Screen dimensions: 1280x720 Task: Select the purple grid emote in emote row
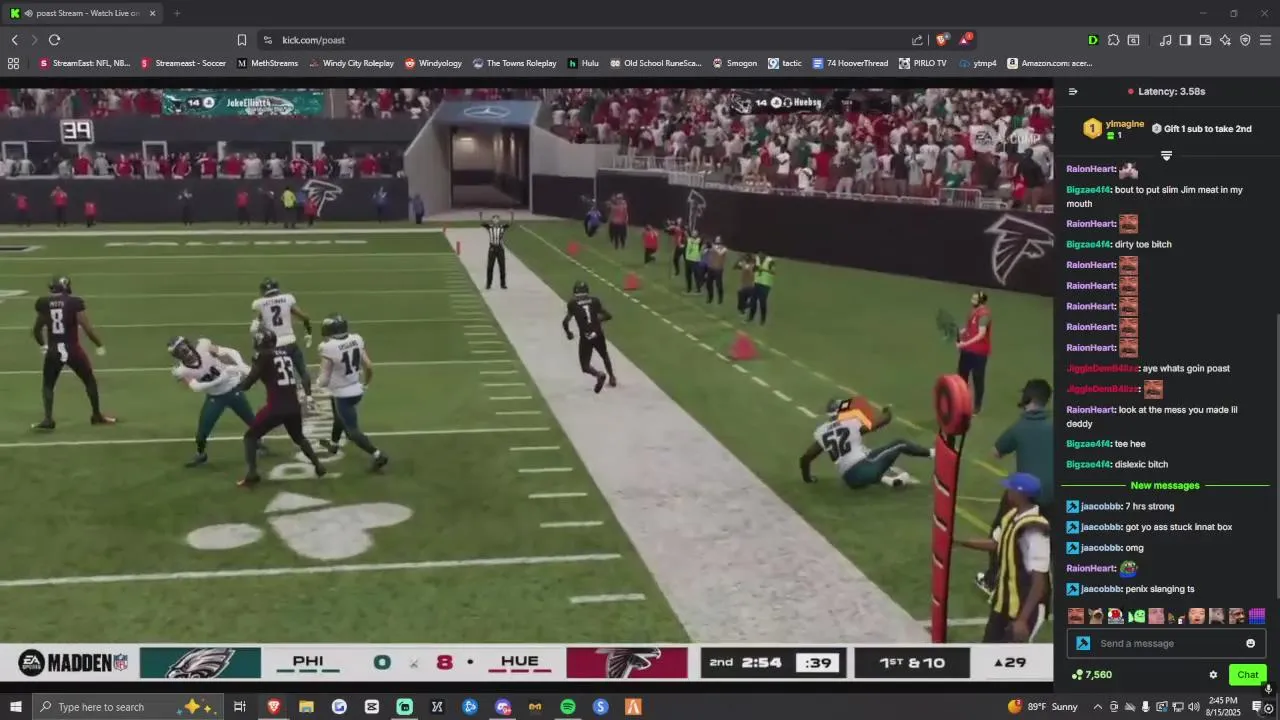1257,616
